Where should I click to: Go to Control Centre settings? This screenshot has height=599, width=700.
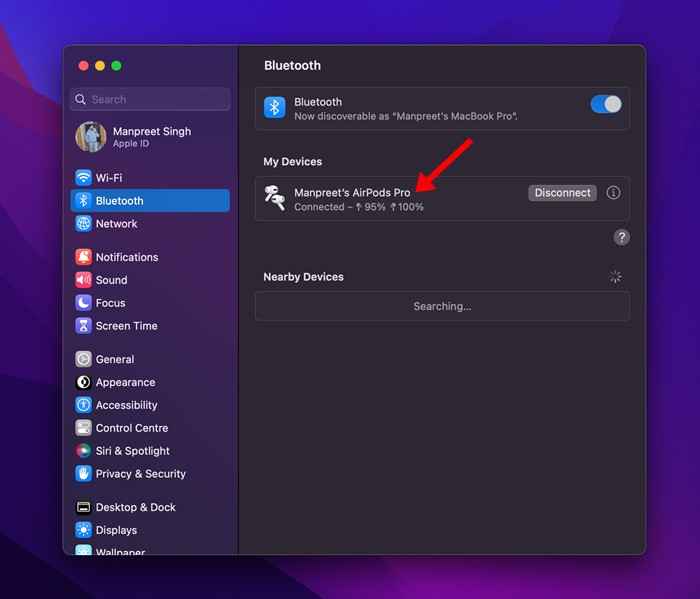coord(150,428)
